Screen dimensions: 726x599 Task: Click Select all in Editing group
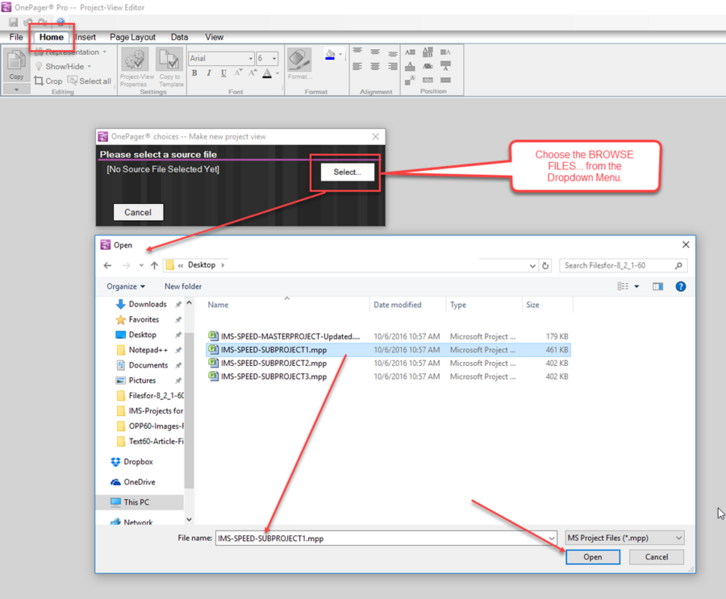coord(89,81)
